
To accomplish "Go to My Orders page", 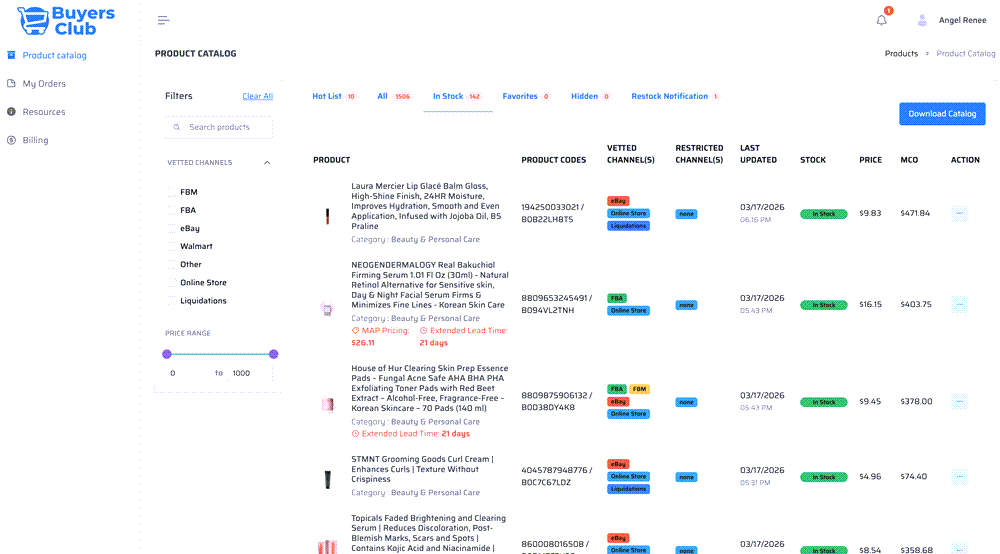I will pos(44,84).
